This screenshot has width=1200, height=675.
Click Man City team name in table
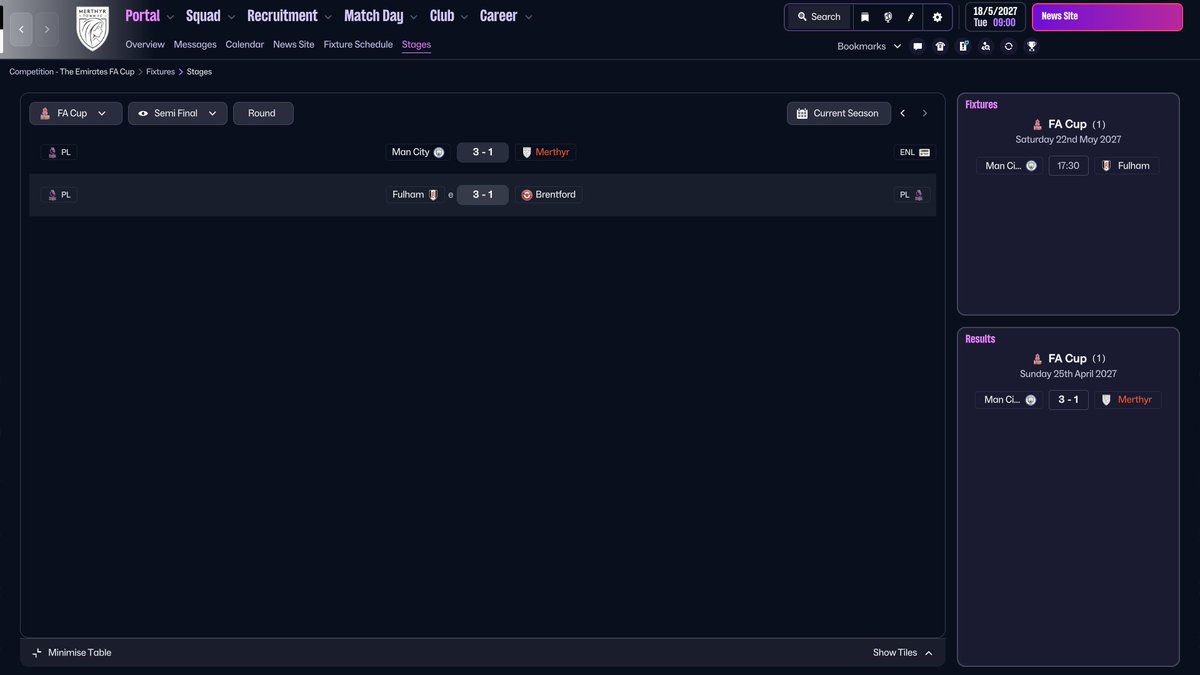[x=410, y=153]
